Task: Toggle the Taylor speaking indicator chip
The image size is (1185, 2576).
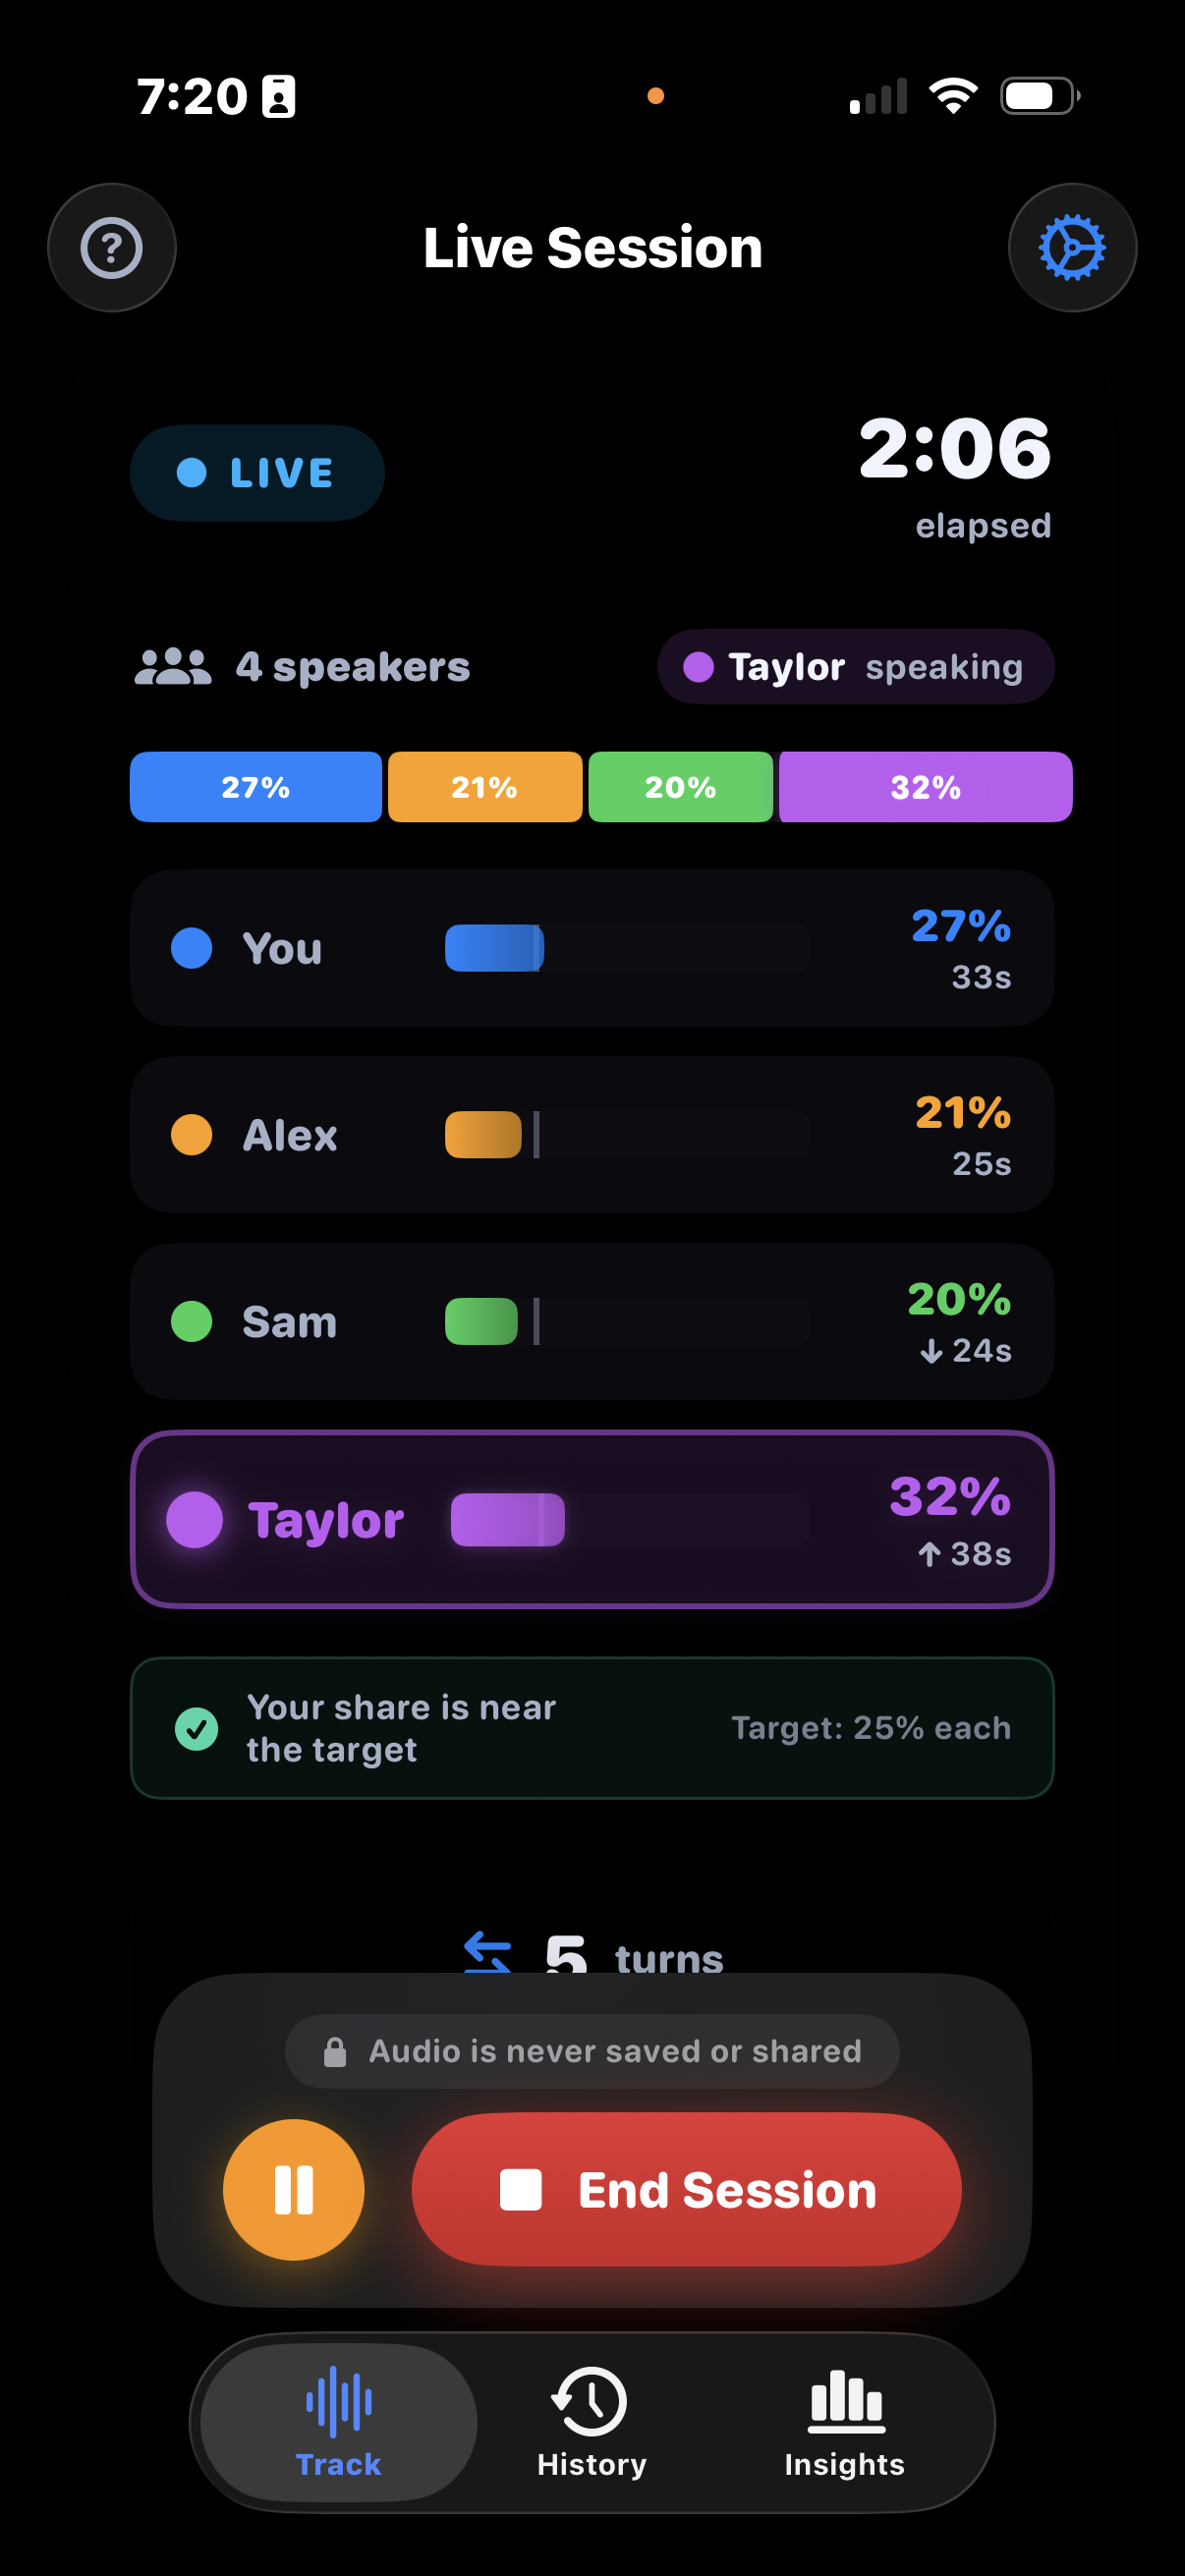Action: pyautogui.click(x=855, y=666)
